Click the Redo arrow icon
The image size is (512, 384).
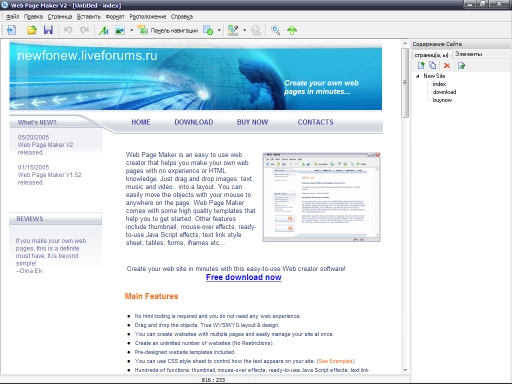[x=84, y=30]
